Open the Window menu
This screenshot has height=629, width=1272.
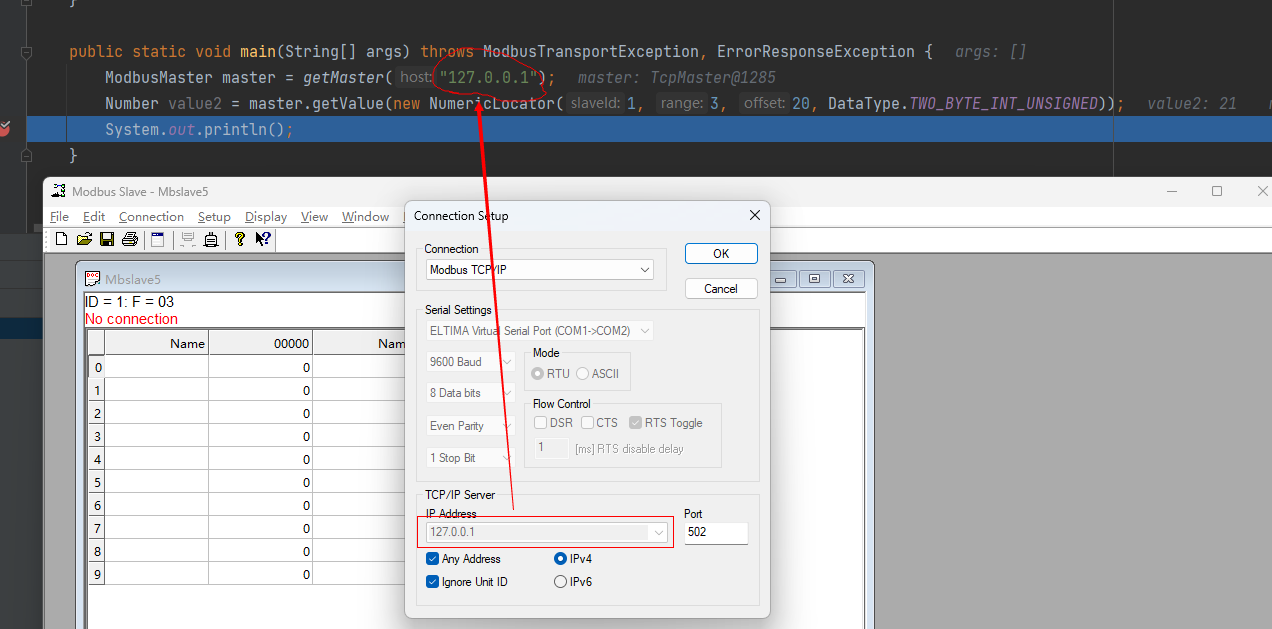coord(365,217)
